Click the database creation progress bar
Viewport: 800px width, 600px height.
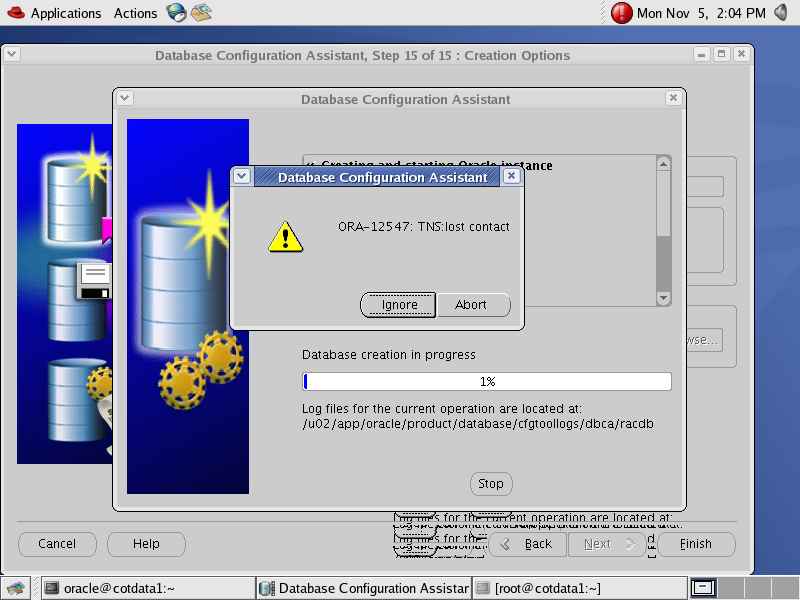point(487,381)
